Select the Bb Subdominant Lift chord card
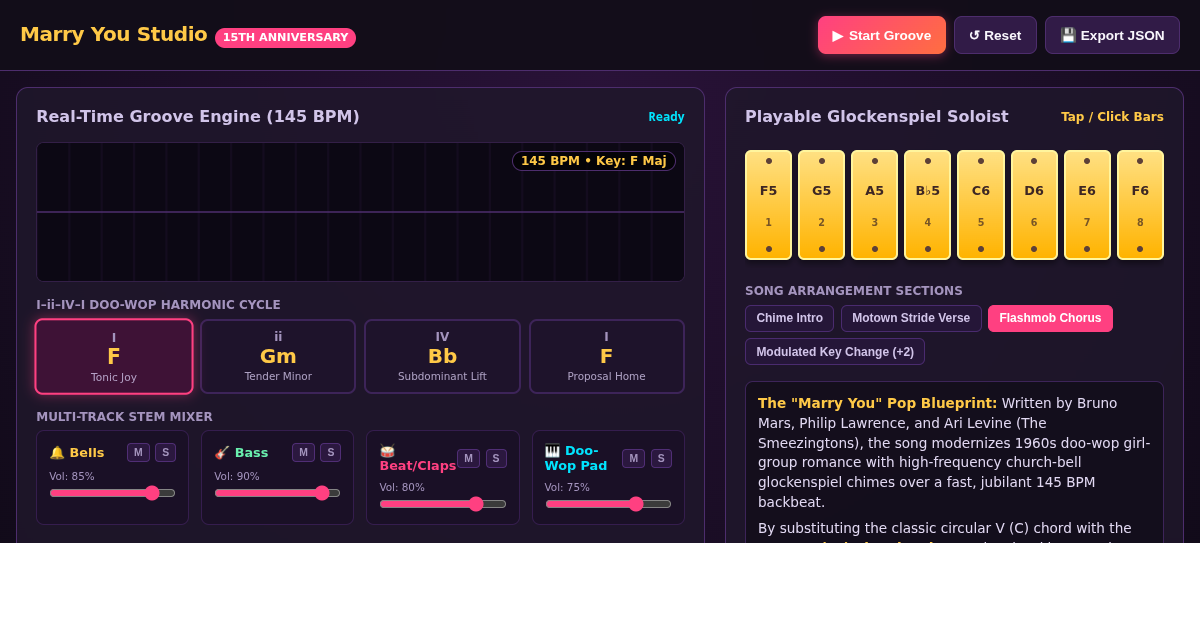Viewport: 1200px width, 630px height. click(x=442, y=357)
